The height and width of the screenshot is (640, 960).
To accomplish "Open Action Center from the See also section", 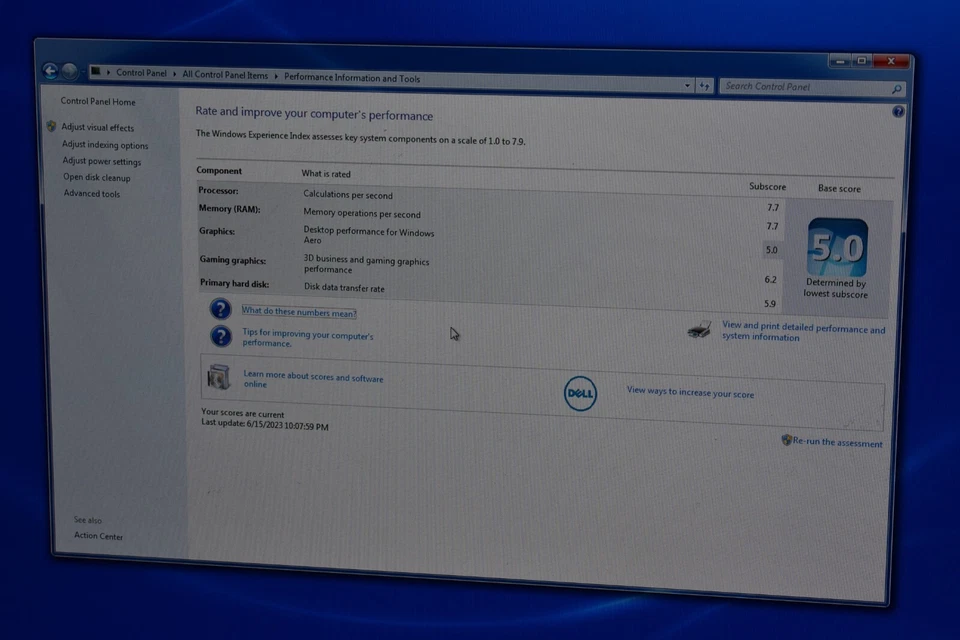I will [x=97, y=536].
